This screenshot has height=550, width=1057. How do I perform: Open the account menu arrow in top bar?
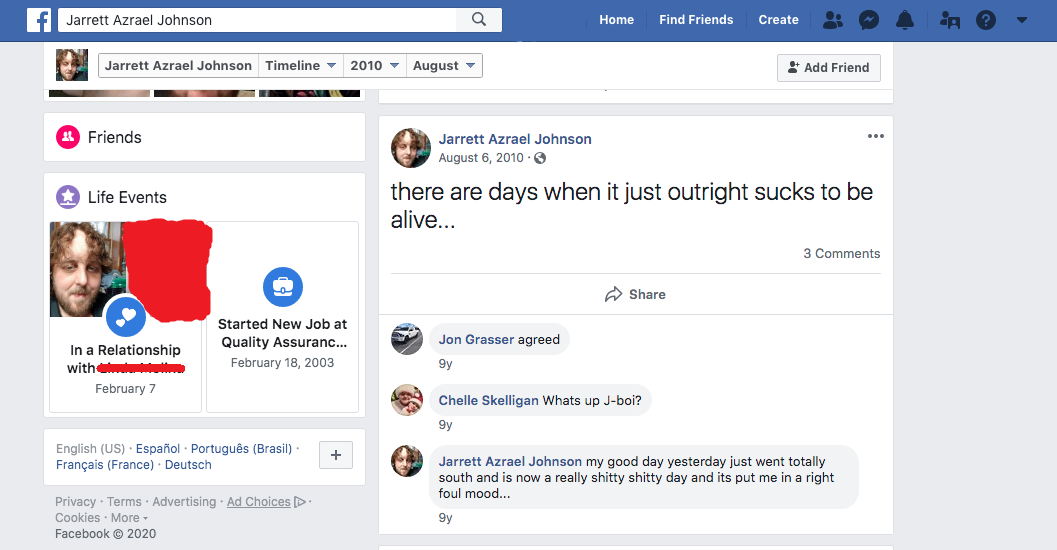(1022, 20)
